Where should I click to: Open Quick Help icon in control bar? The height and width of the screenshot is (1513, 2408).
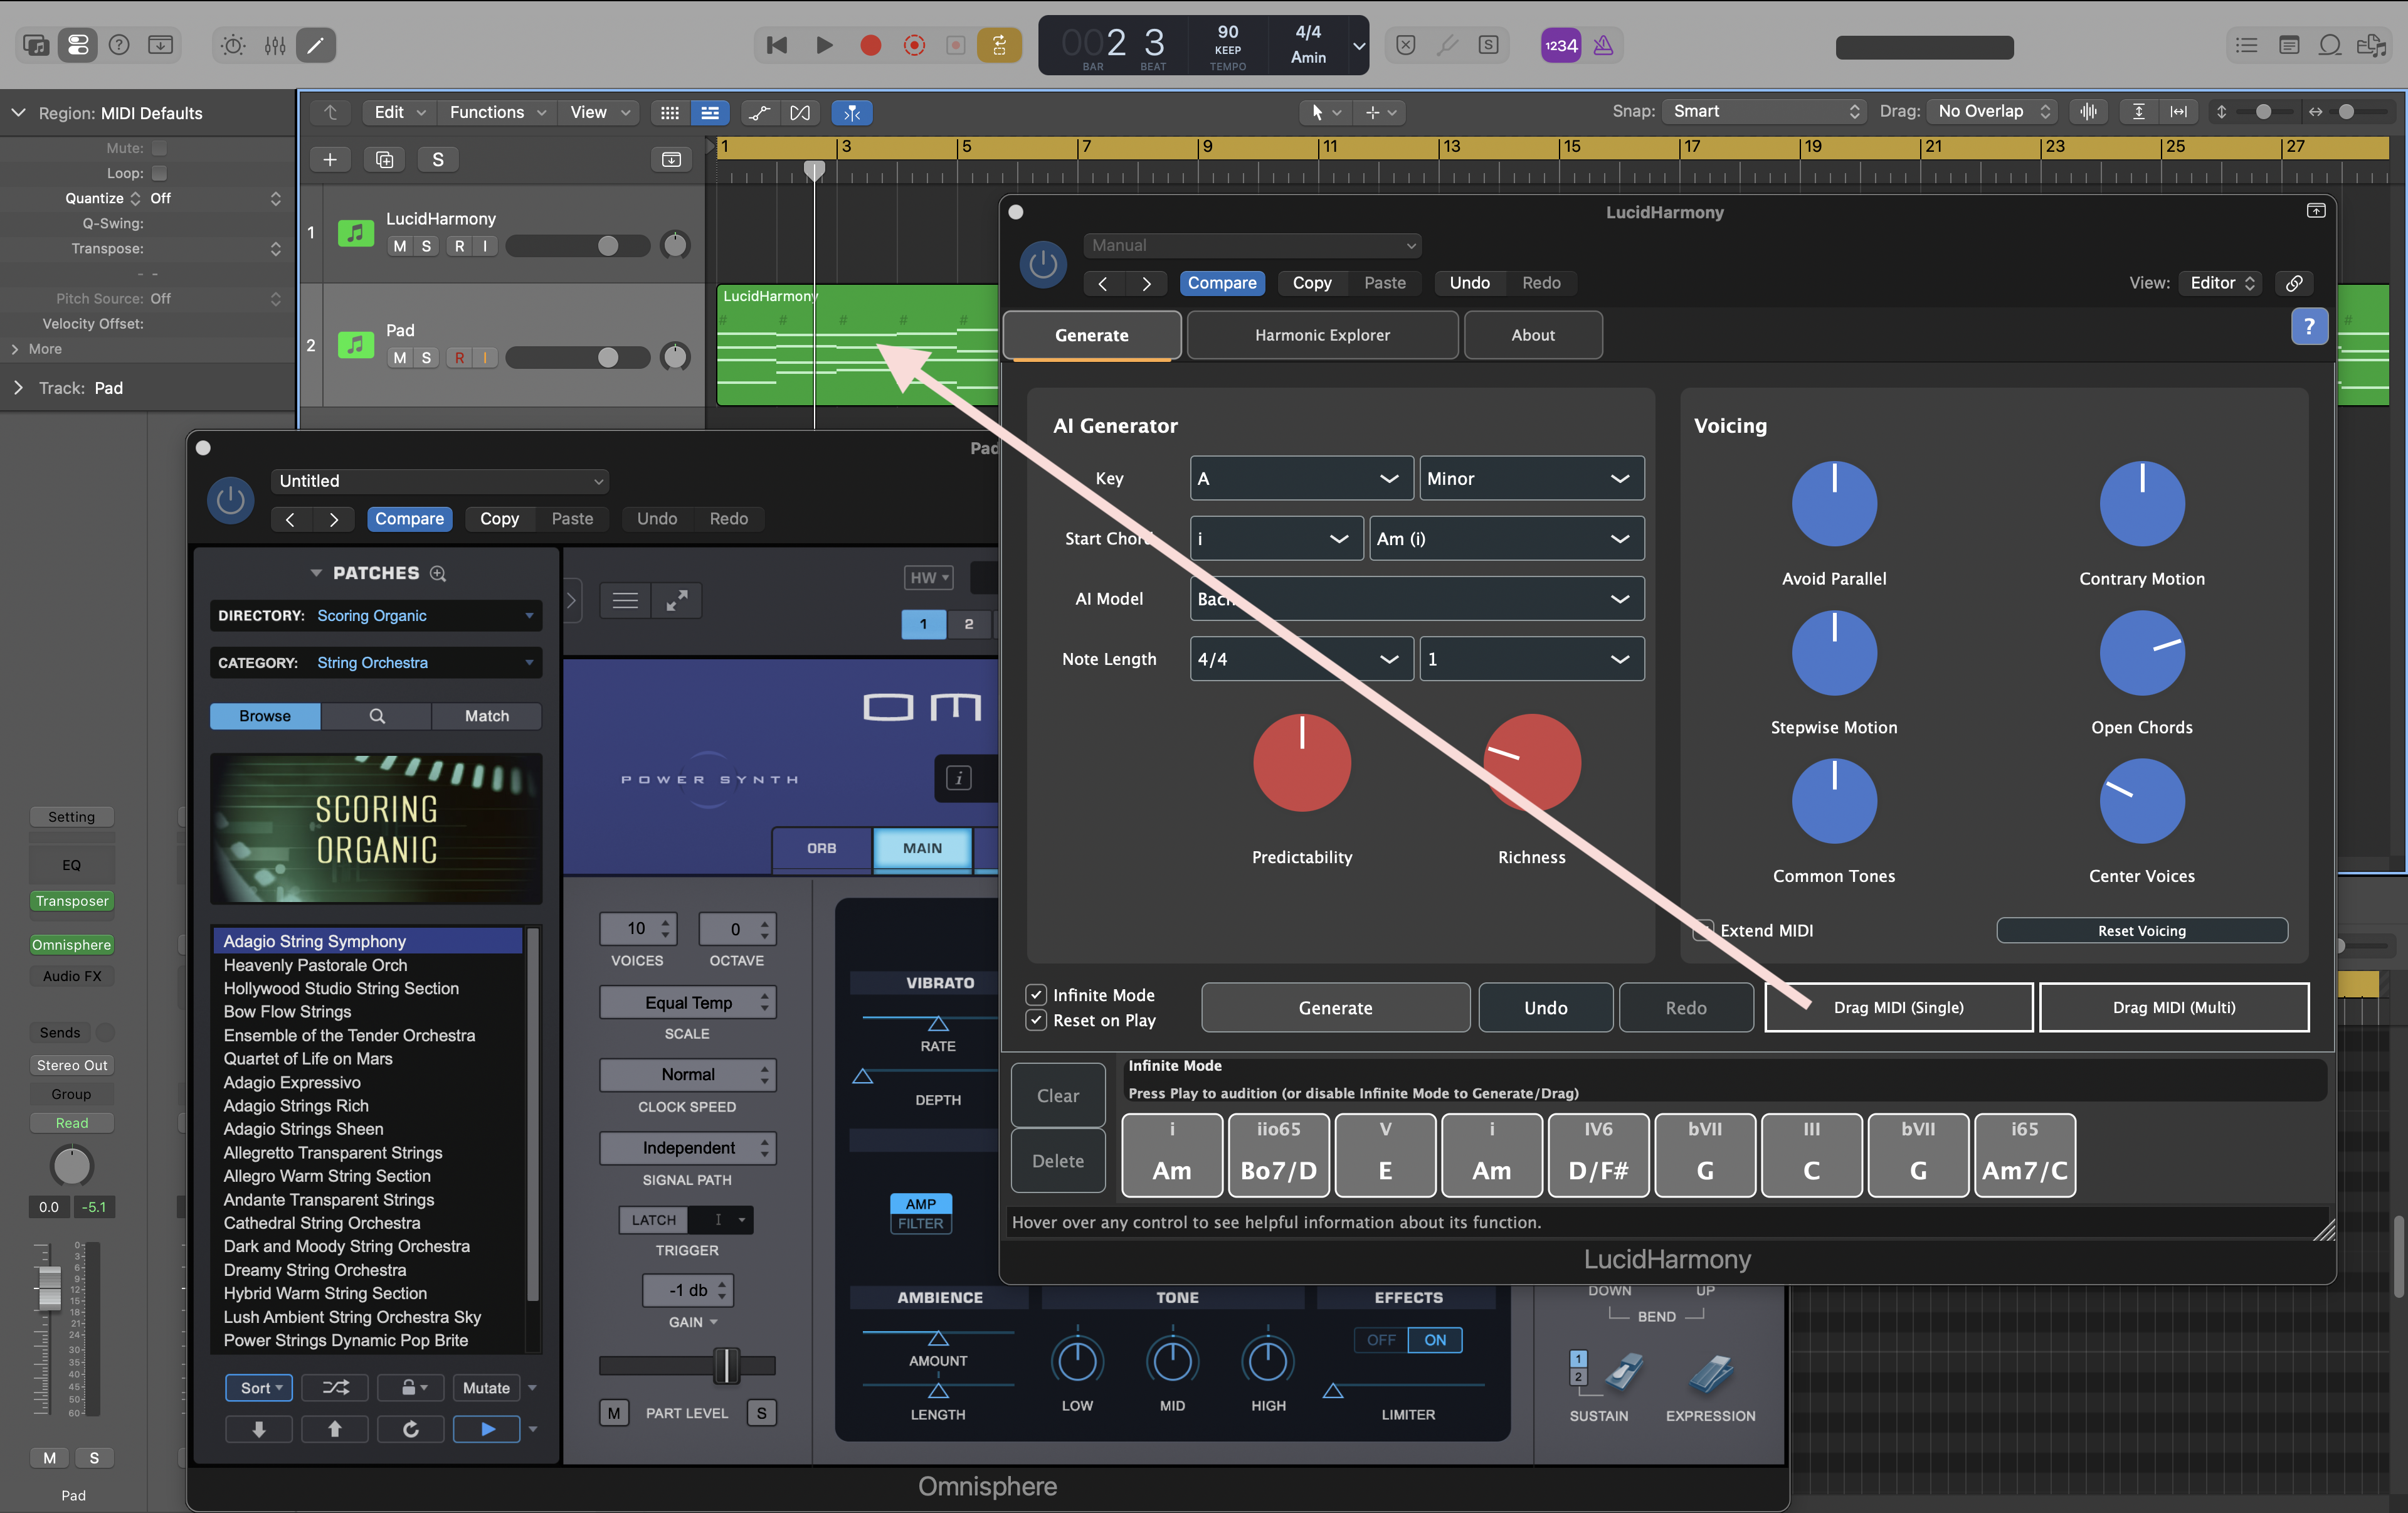coord(119,45)
